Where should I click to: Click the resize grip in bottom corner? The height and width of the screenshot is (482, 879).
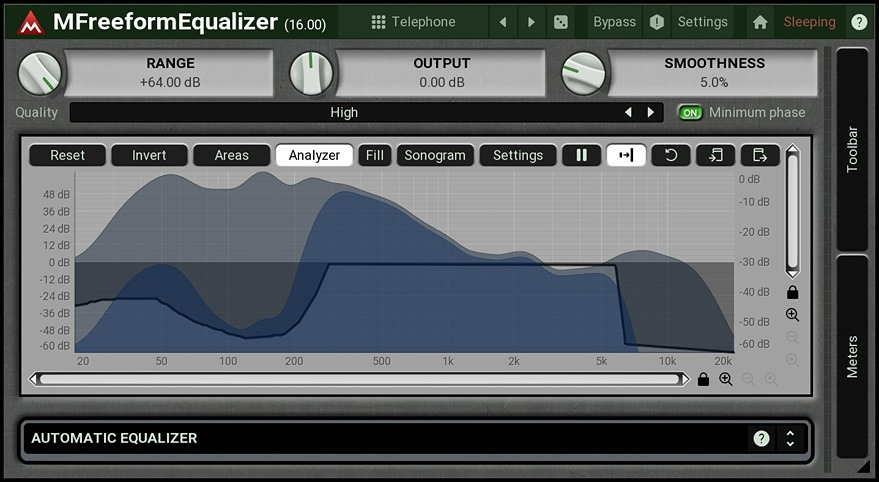[x=863, y=466]
